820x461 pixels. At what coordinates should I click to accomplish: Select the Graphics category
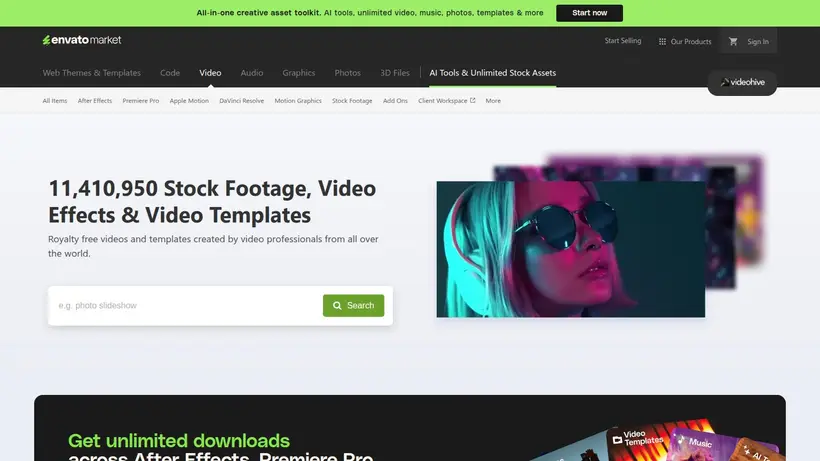tap(299, 73)
